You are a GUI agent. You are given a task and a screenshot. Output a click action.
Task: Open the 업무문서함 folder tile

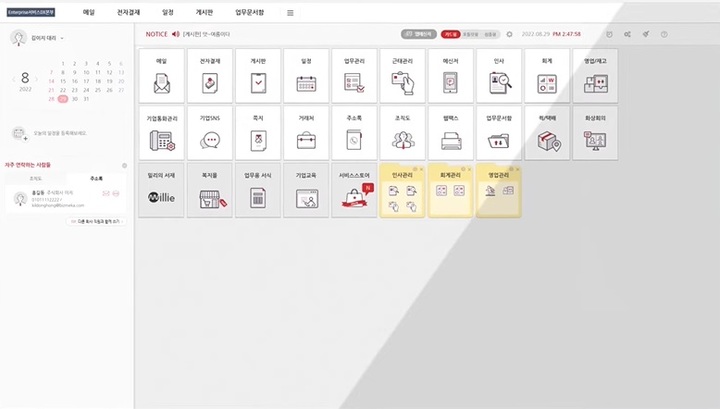click(499, 133)
